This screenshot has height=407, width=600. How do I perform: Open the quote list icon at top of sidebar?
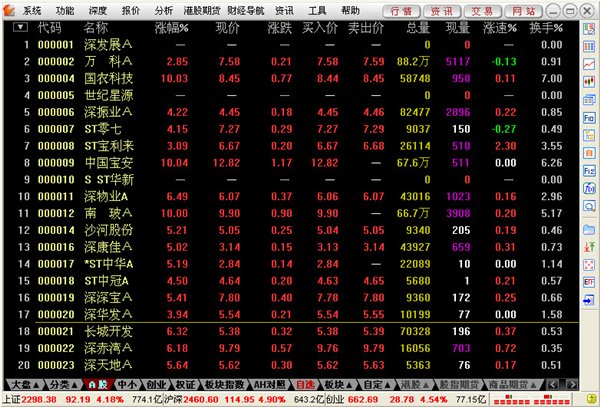pyautogui.click(x=589, y=29)
